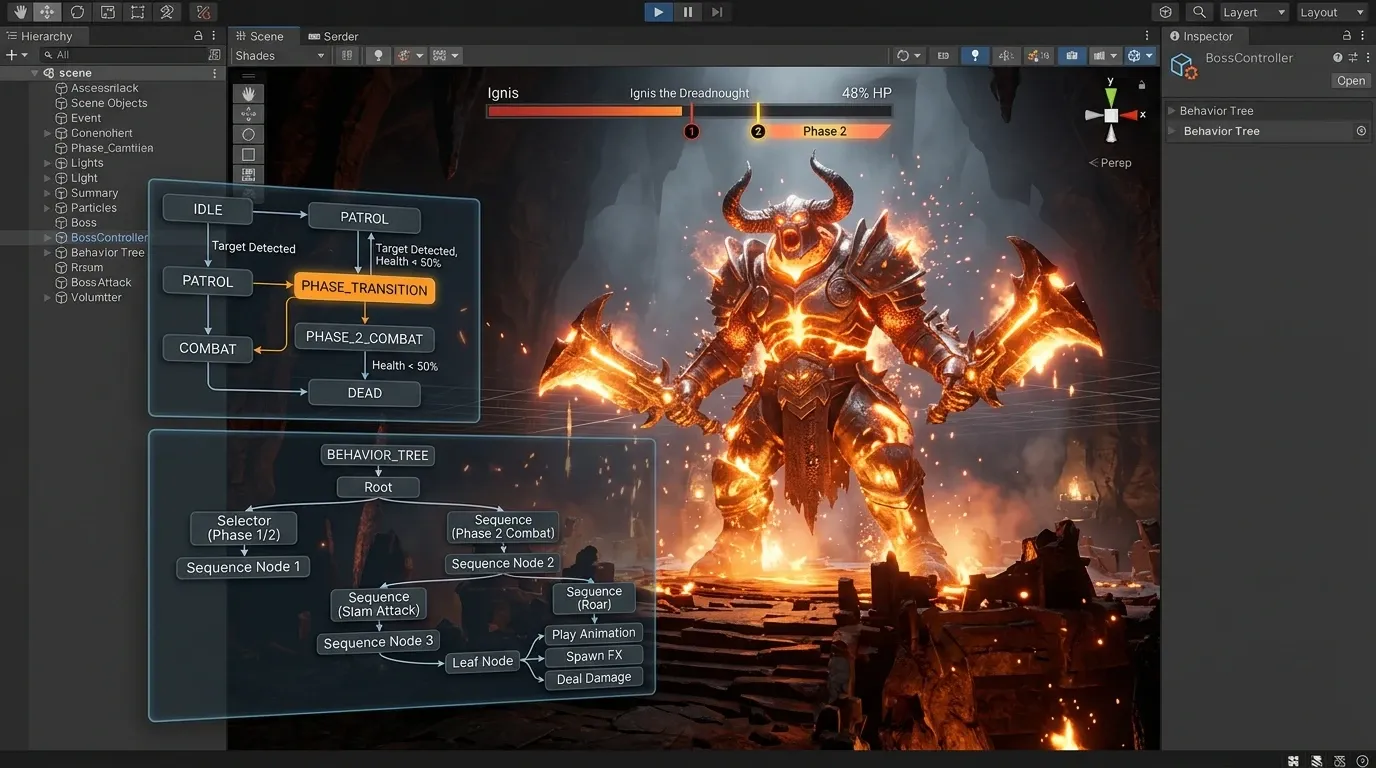Screen dimensions: 1376x768
Task: Toggle the blue-highlighted lightbulb scene lighting button
Action: (975, 56)
